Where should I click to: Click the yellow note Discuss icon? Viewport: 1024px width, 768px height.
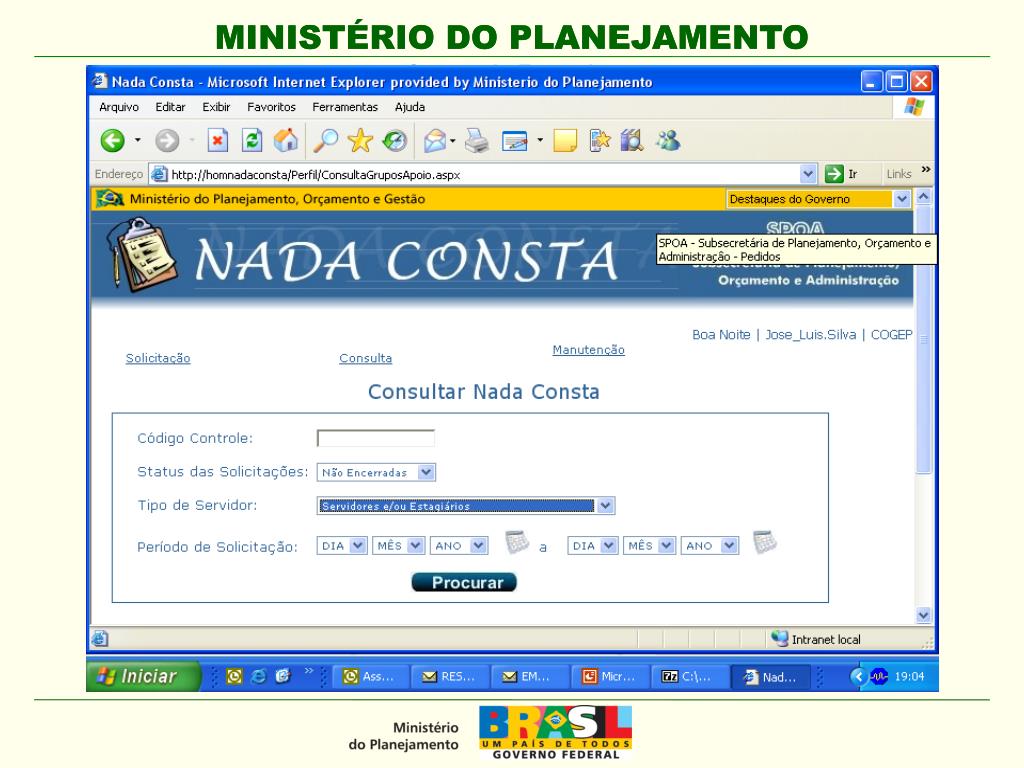(565, 140)
